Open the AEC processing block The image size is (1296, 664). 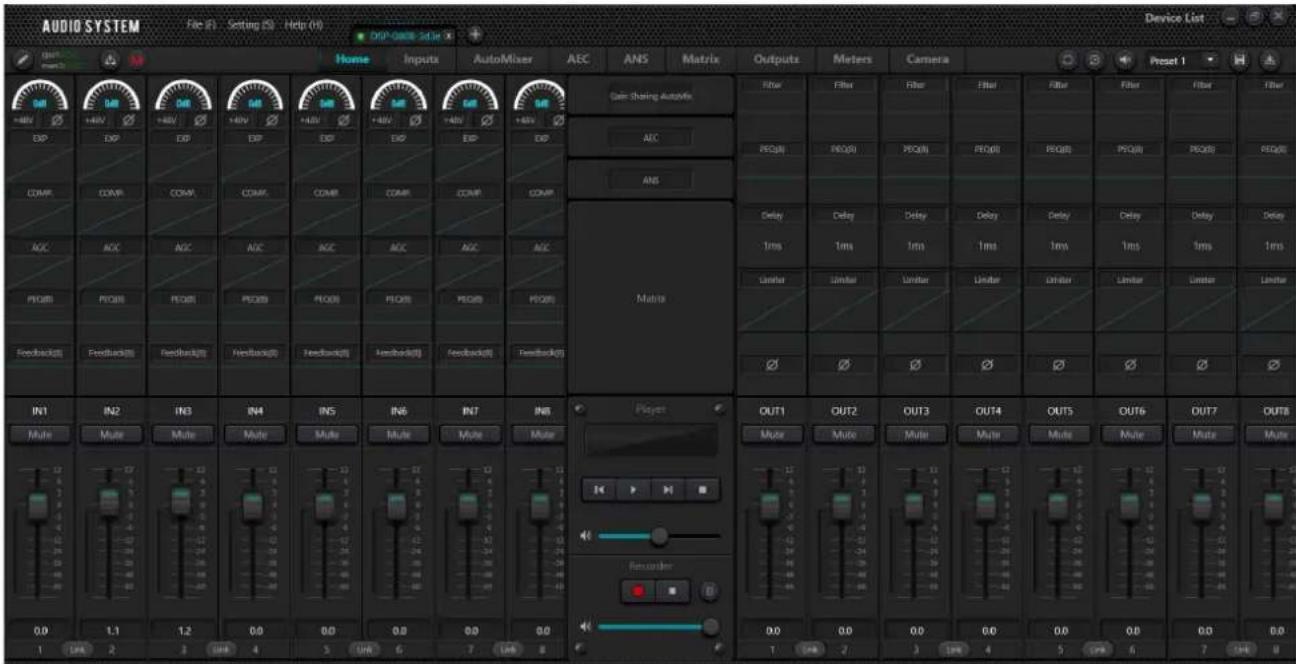click(651, 140)
